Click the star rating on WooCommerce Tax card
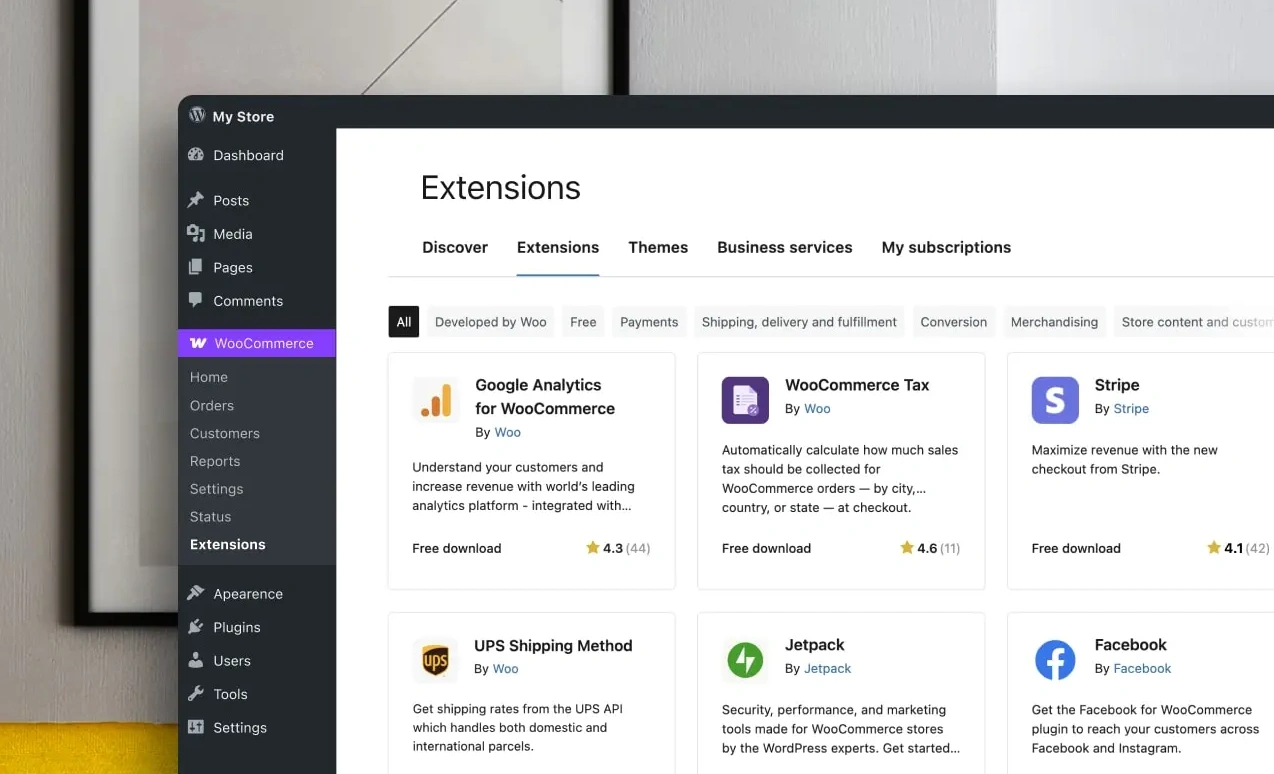The width and height of the screenshot is (1274, 774). pos(930,548)
